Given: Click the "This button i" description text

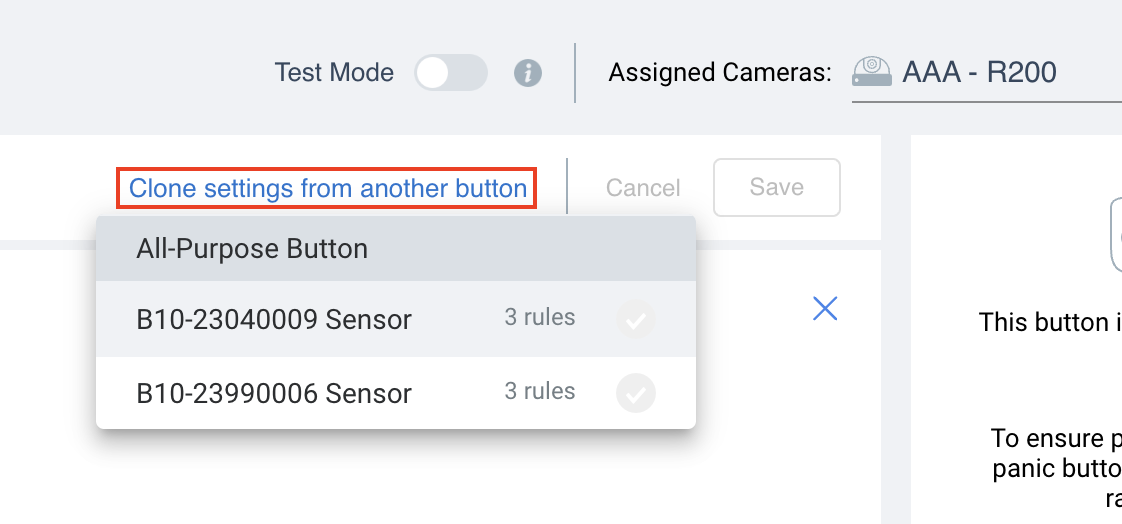Looking at the screenshot, I should [x=1050, y=322].
